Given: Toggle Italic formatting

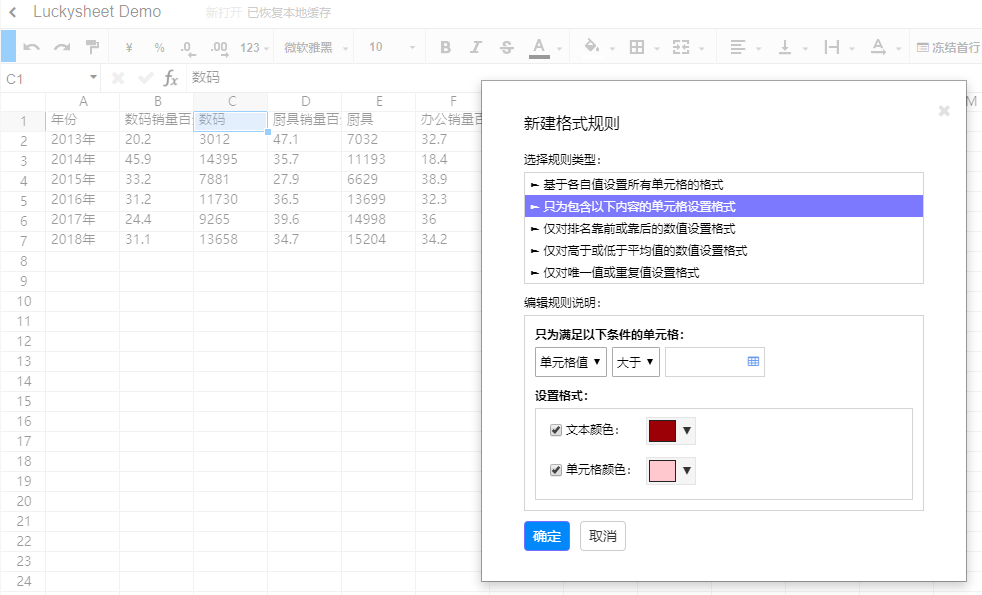Looking at the screenshot, I should coord(475,46).
